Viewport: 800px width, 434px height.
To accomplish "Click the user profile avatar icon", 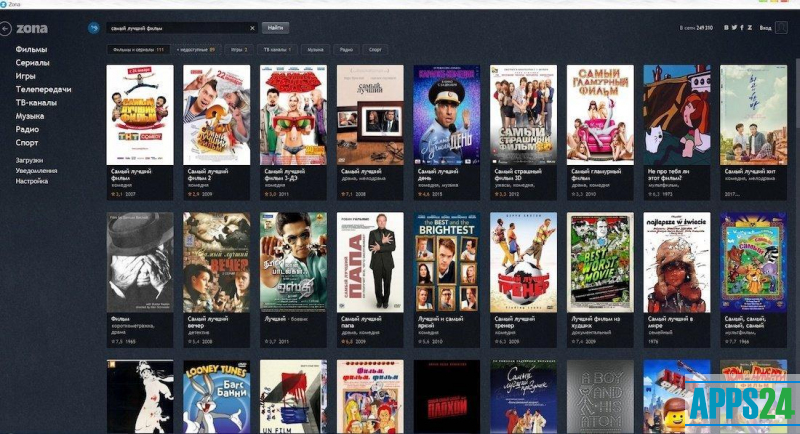I will click(781, 28).
